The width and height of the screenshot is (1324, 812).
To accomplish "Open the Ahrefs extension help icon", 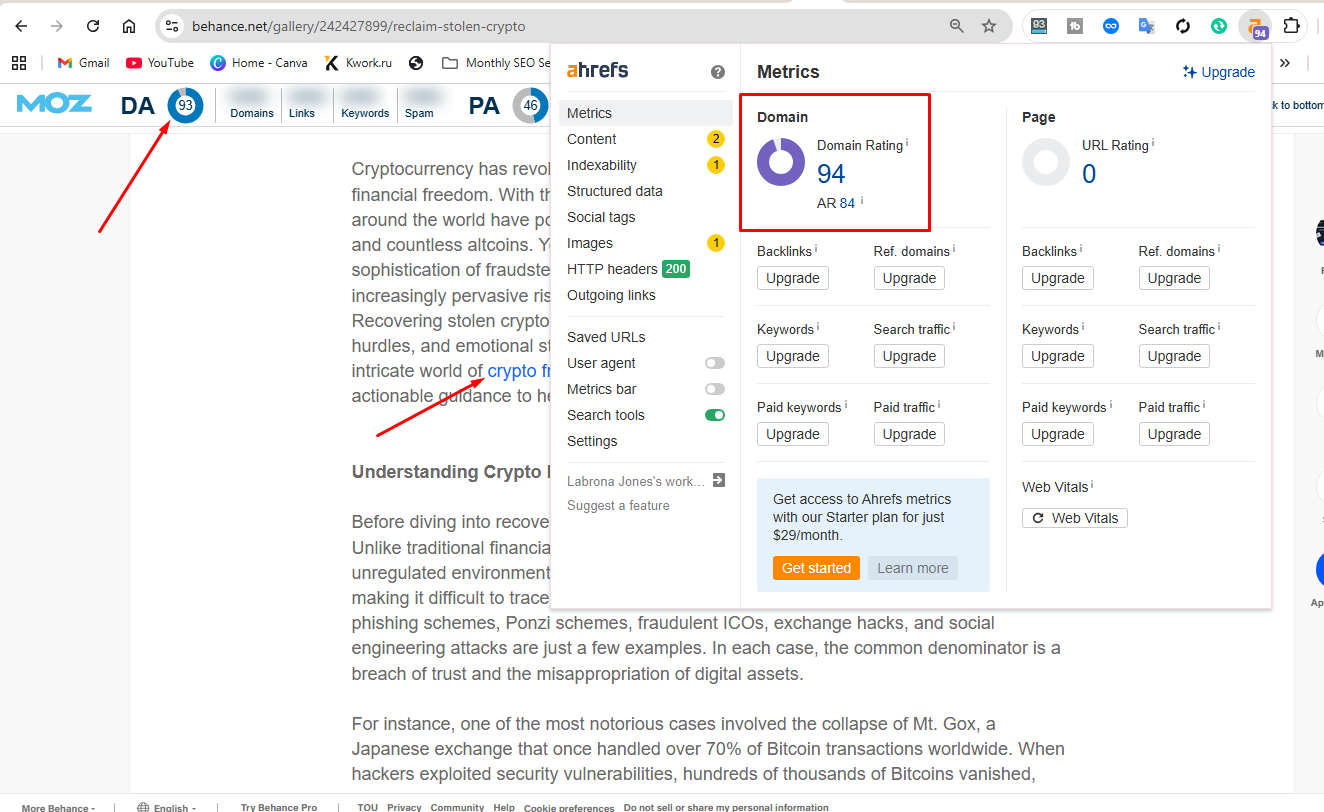I will 717,71.
